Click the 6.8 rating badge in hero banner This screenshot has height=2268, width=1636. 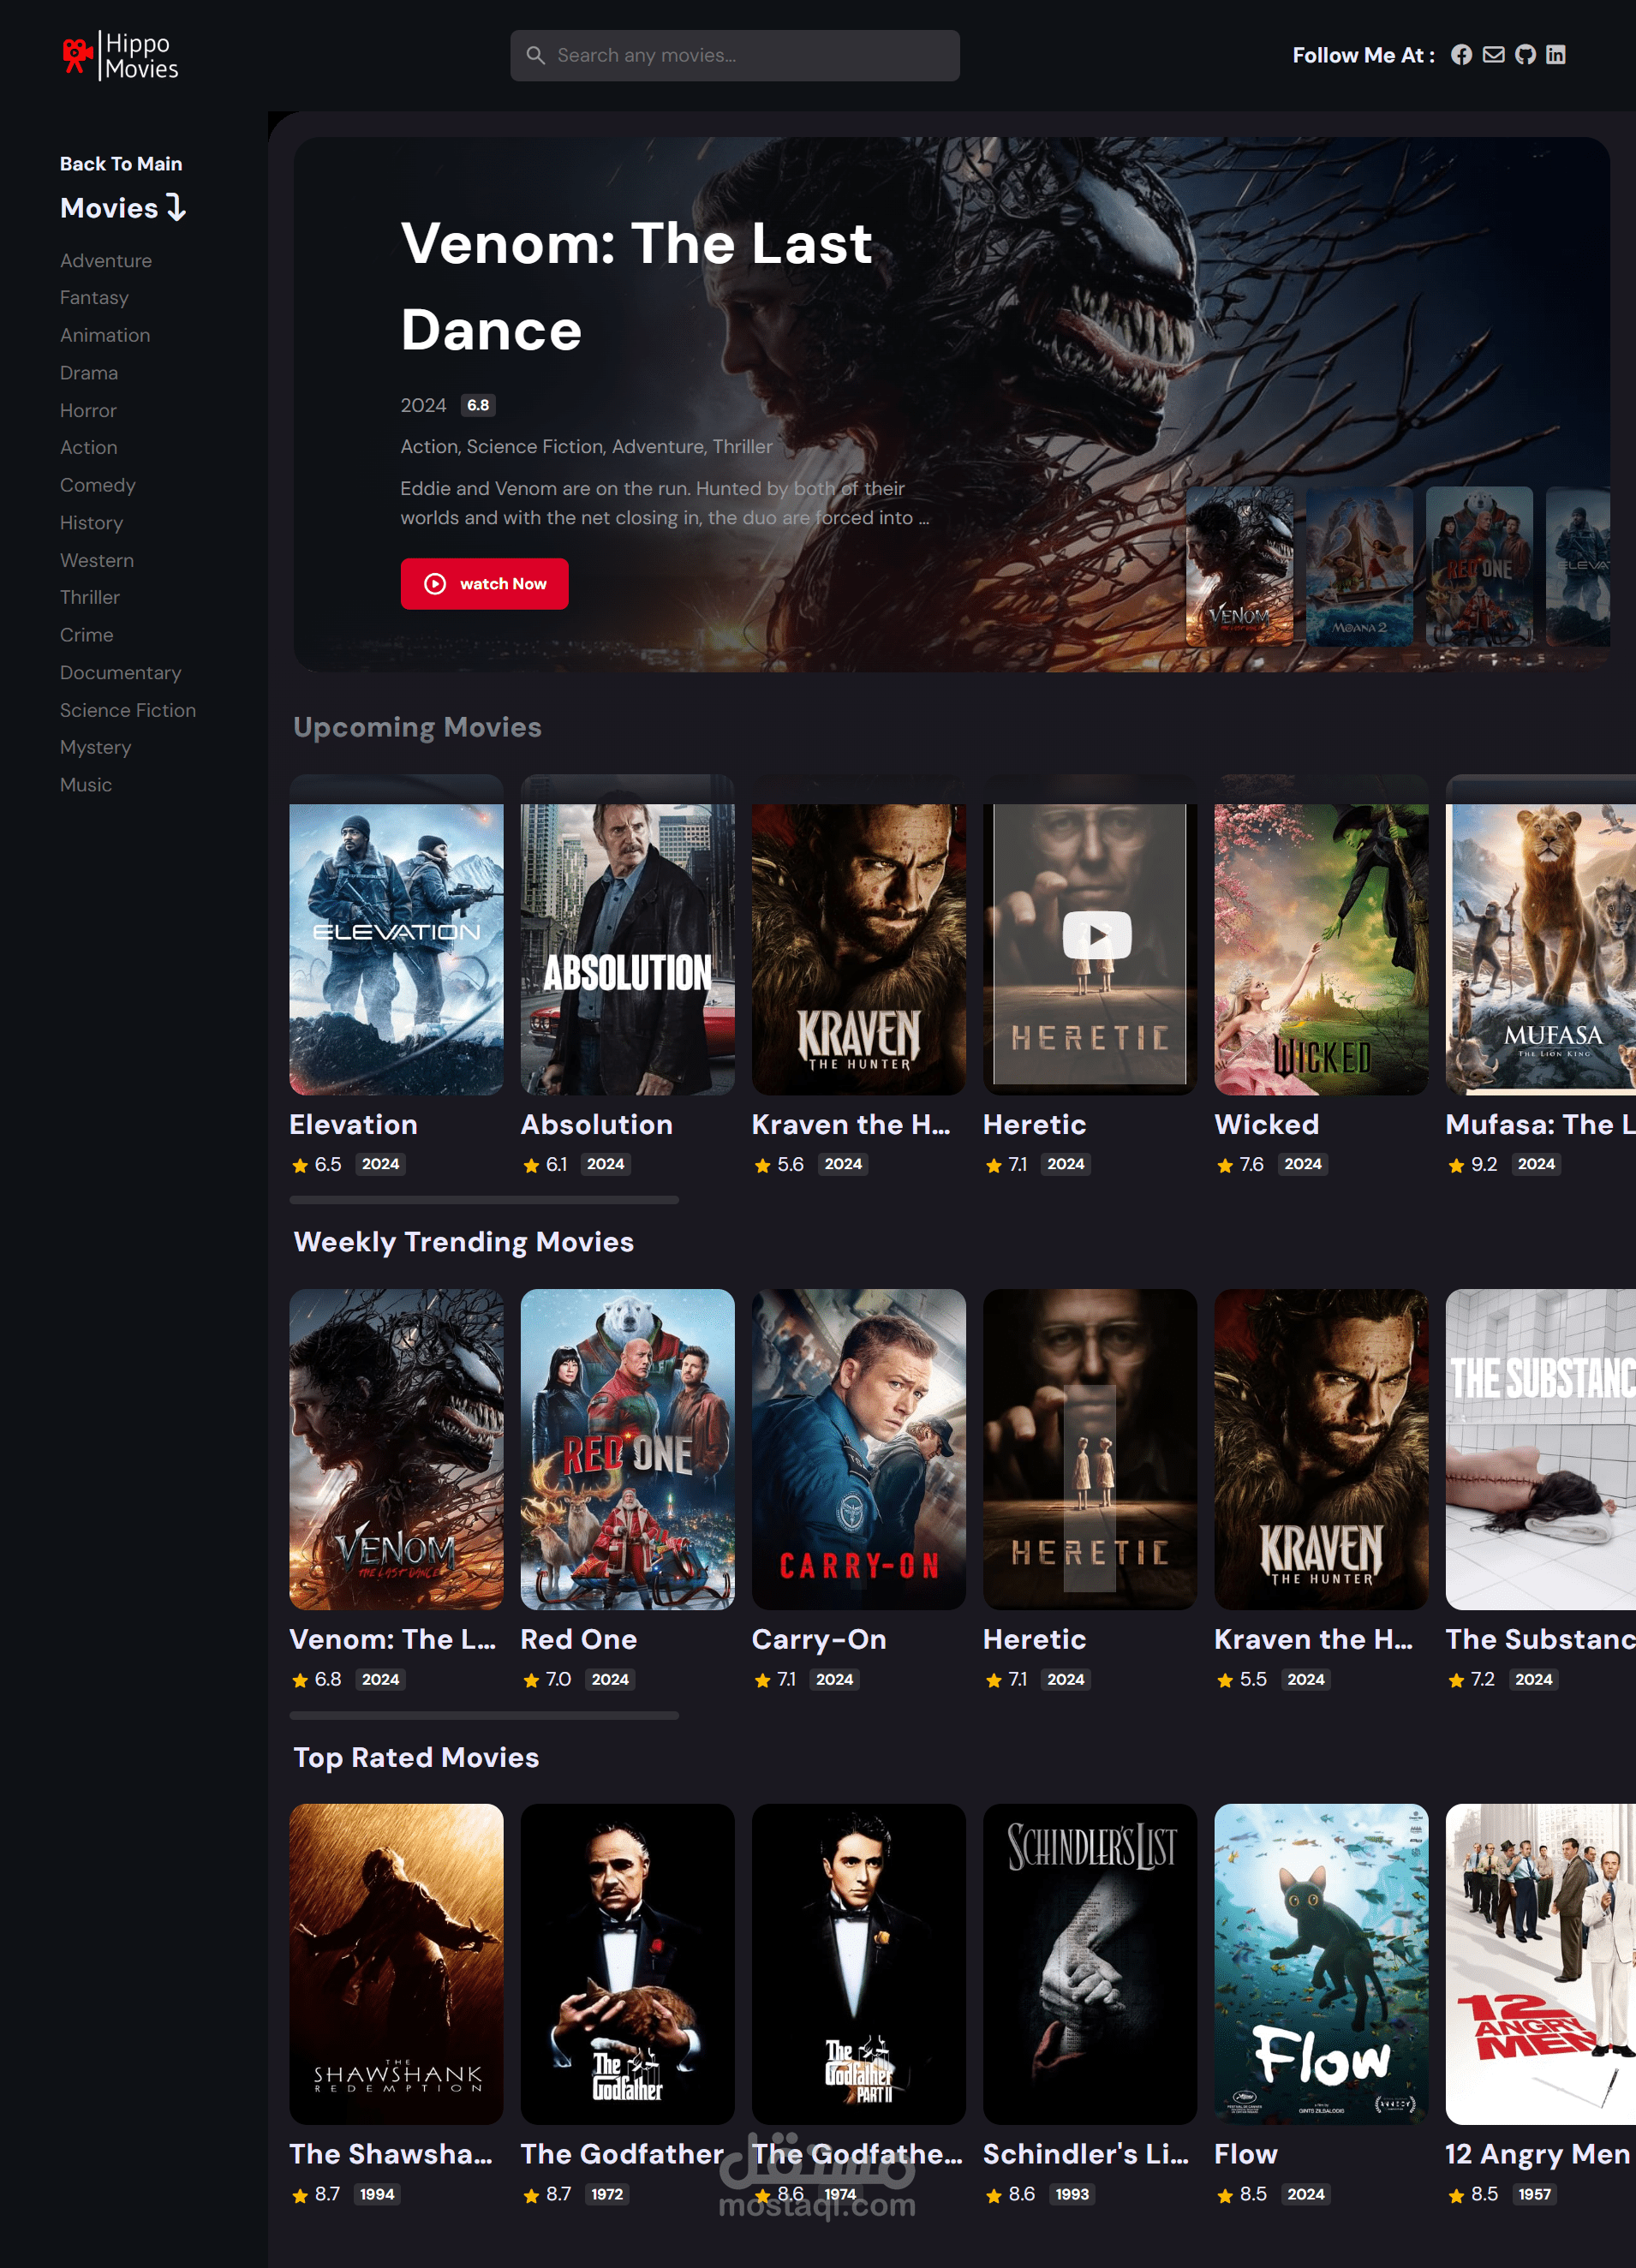(x=478, y=405)
